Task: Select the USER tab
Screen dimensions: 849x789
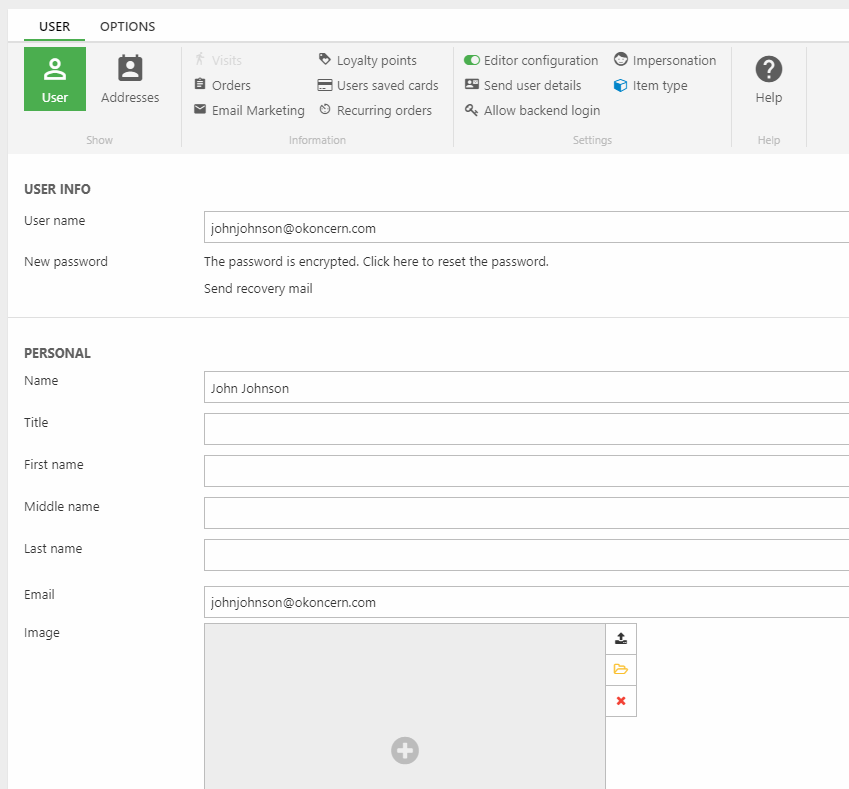Action: pos(54,27)
